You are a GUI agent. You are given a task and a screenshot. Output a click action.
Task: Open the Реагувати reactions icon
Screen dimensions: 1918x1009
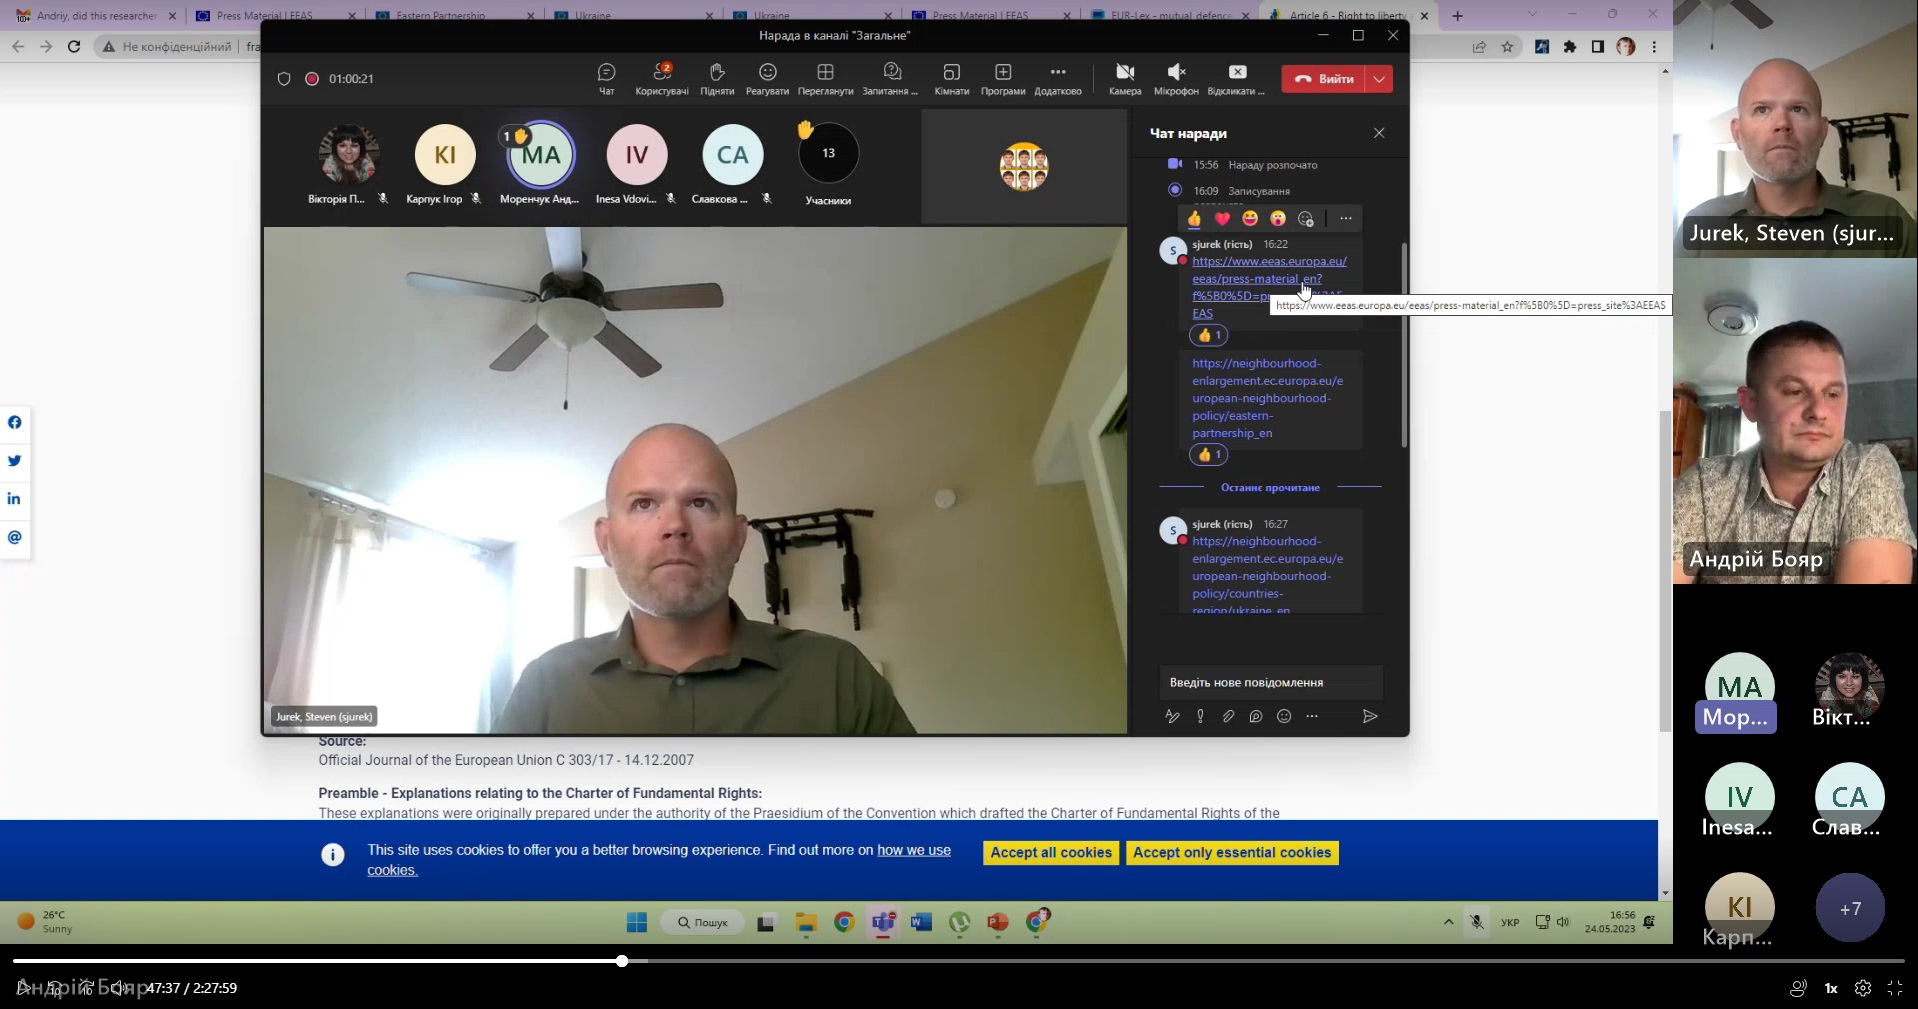coord(767,73)
